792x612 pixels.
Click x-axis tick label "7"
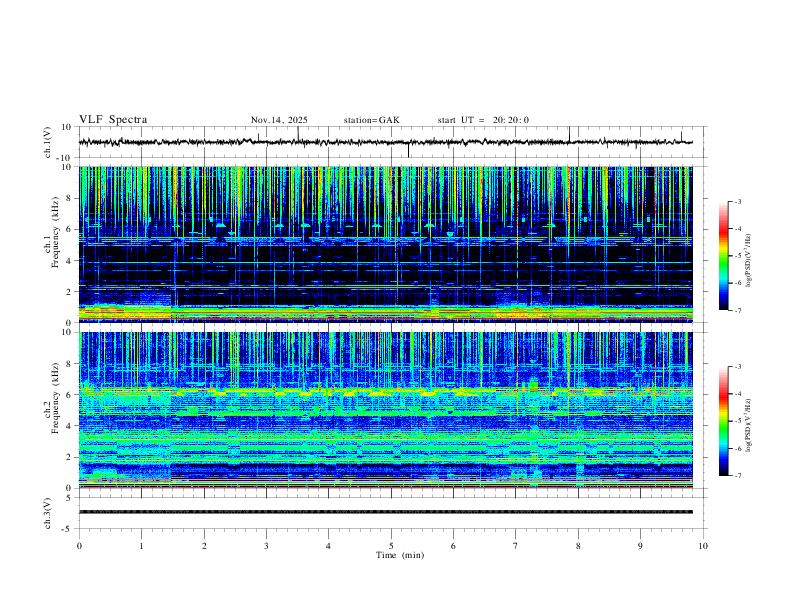tap(516, 546)
